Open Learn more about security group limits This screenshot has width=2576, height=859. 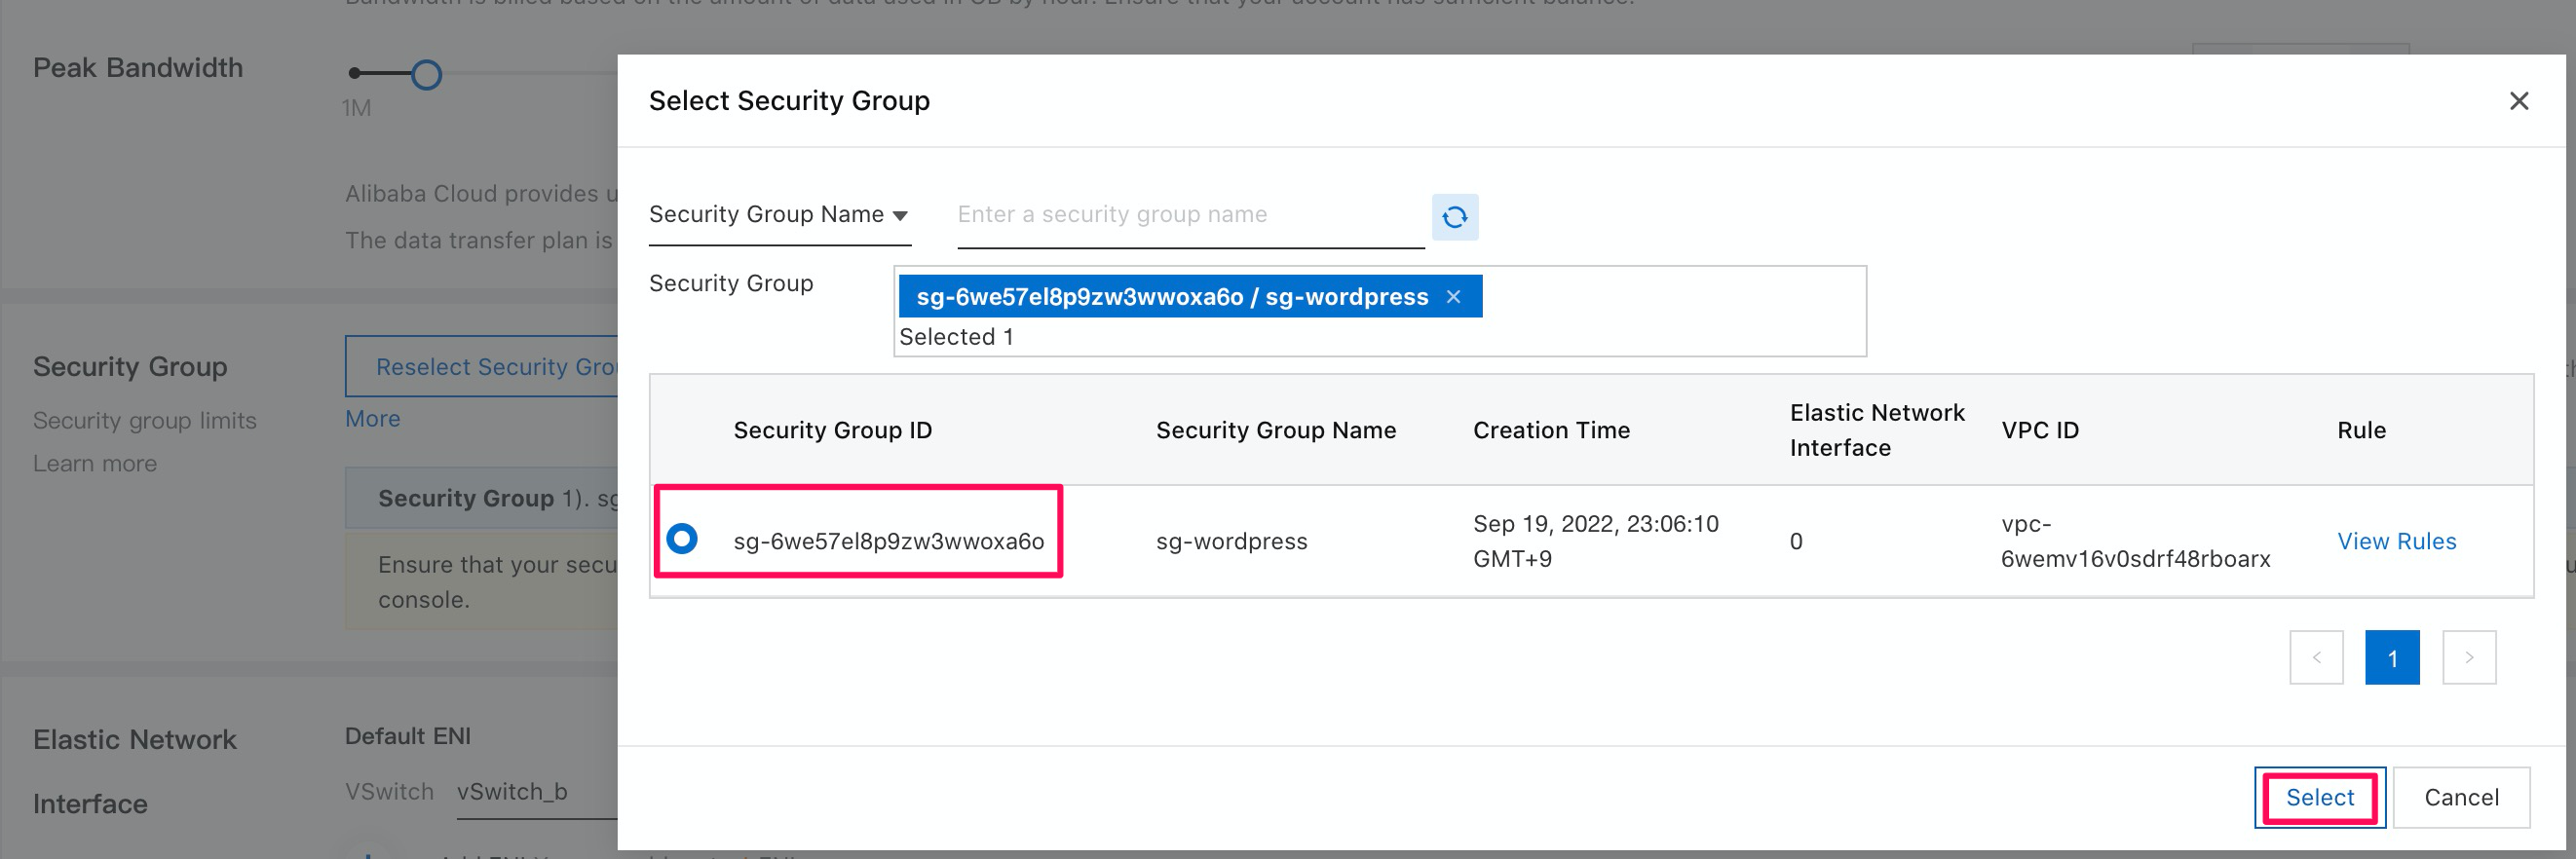[x=95, y=464]
